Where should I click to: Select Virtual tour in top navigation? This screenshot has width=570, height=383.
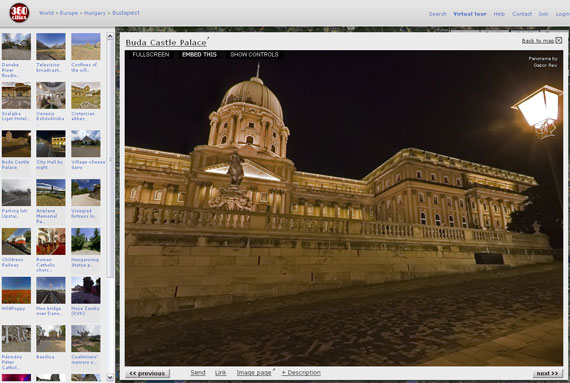(x=470, y=14)
